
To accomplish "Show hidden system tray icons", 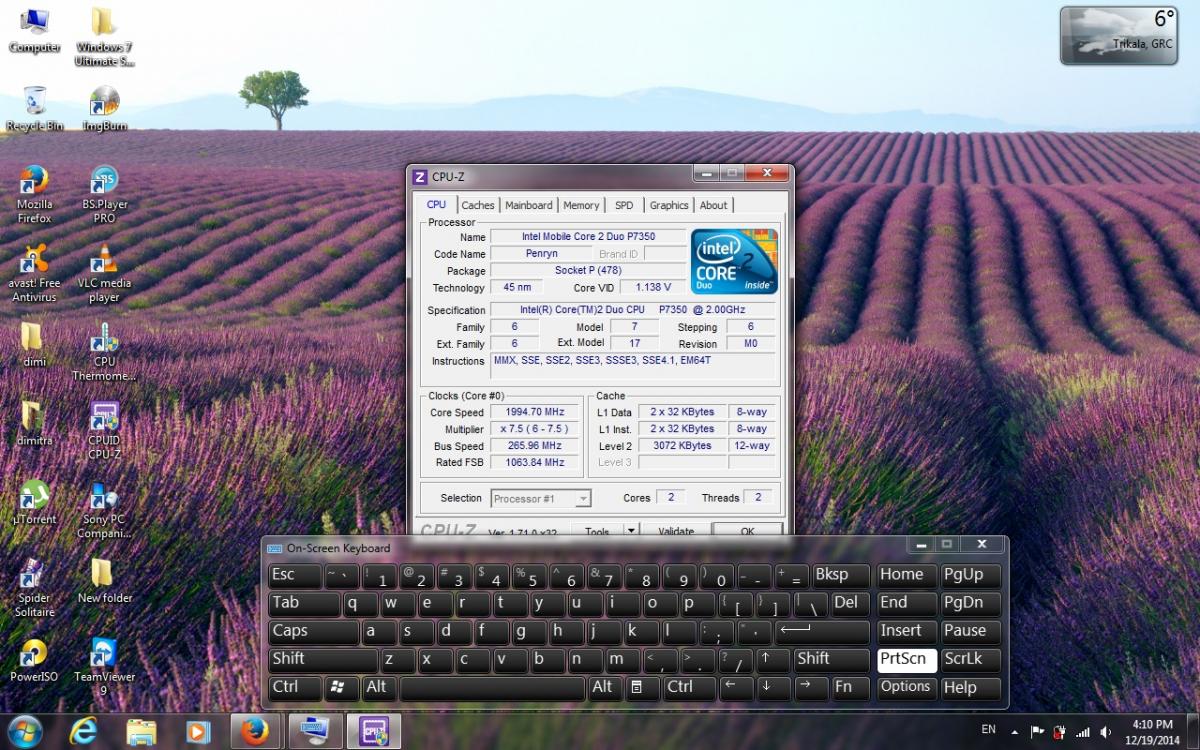I will 1015,732.
